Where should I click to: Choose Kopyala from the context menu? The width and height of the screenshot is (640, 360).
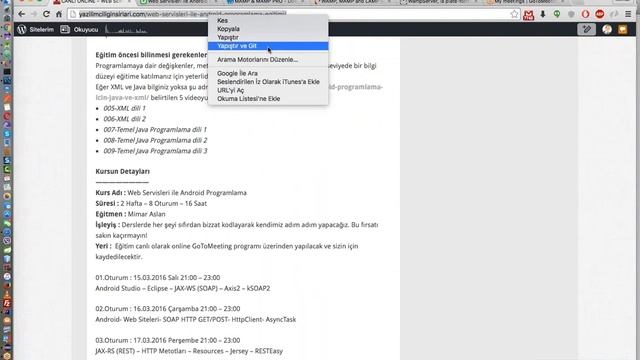[x=268, y=29]
